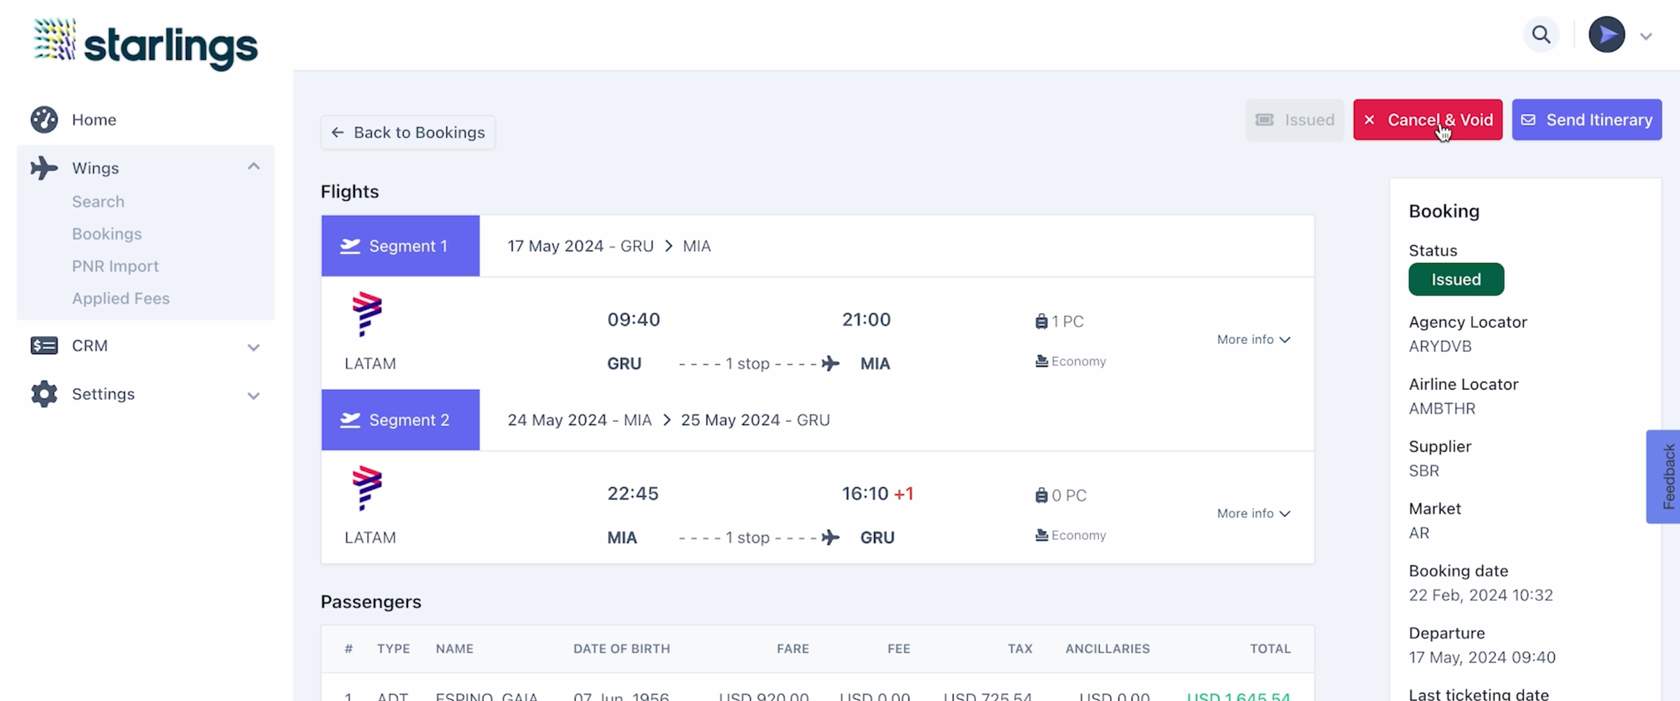Image resolution: width=1680 pixels, height=701 pixels.
Task: Click the CRM card icon
Action: pyautogui.click(x=44, y=346)
